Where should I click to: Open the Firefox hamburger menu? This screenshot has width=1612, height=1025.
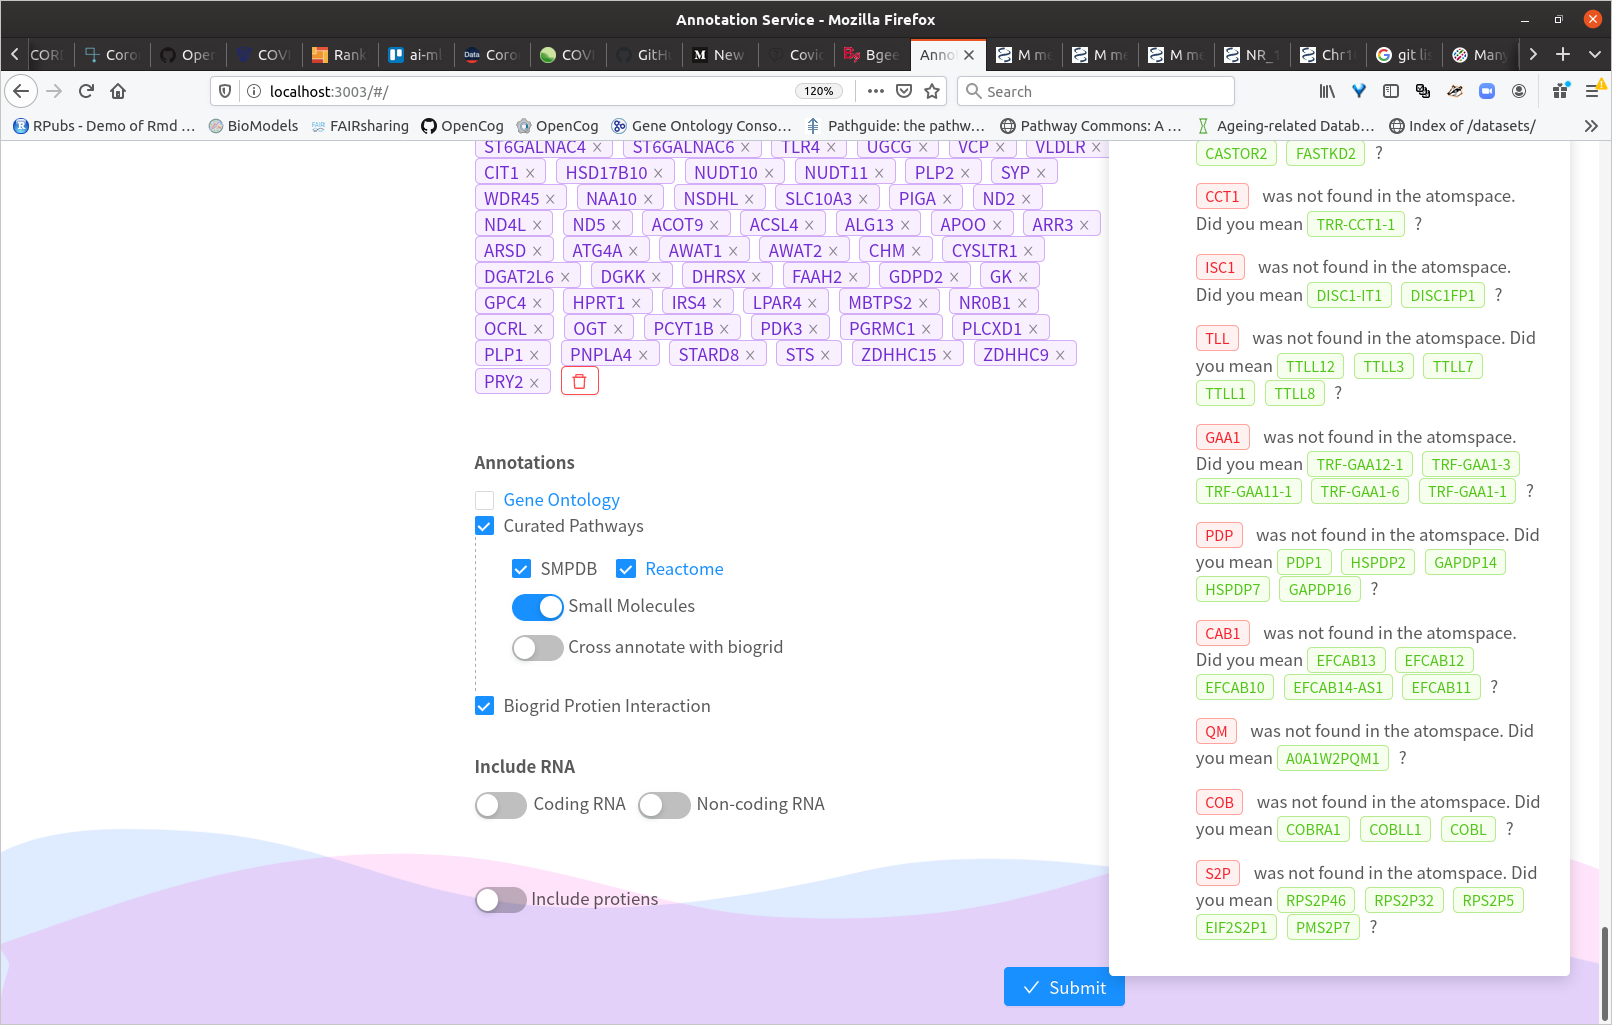(1594, 91)
